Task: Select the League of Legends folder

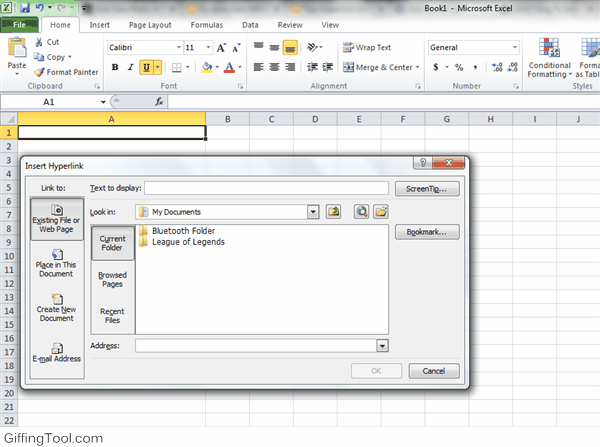Action: point(182,242)
